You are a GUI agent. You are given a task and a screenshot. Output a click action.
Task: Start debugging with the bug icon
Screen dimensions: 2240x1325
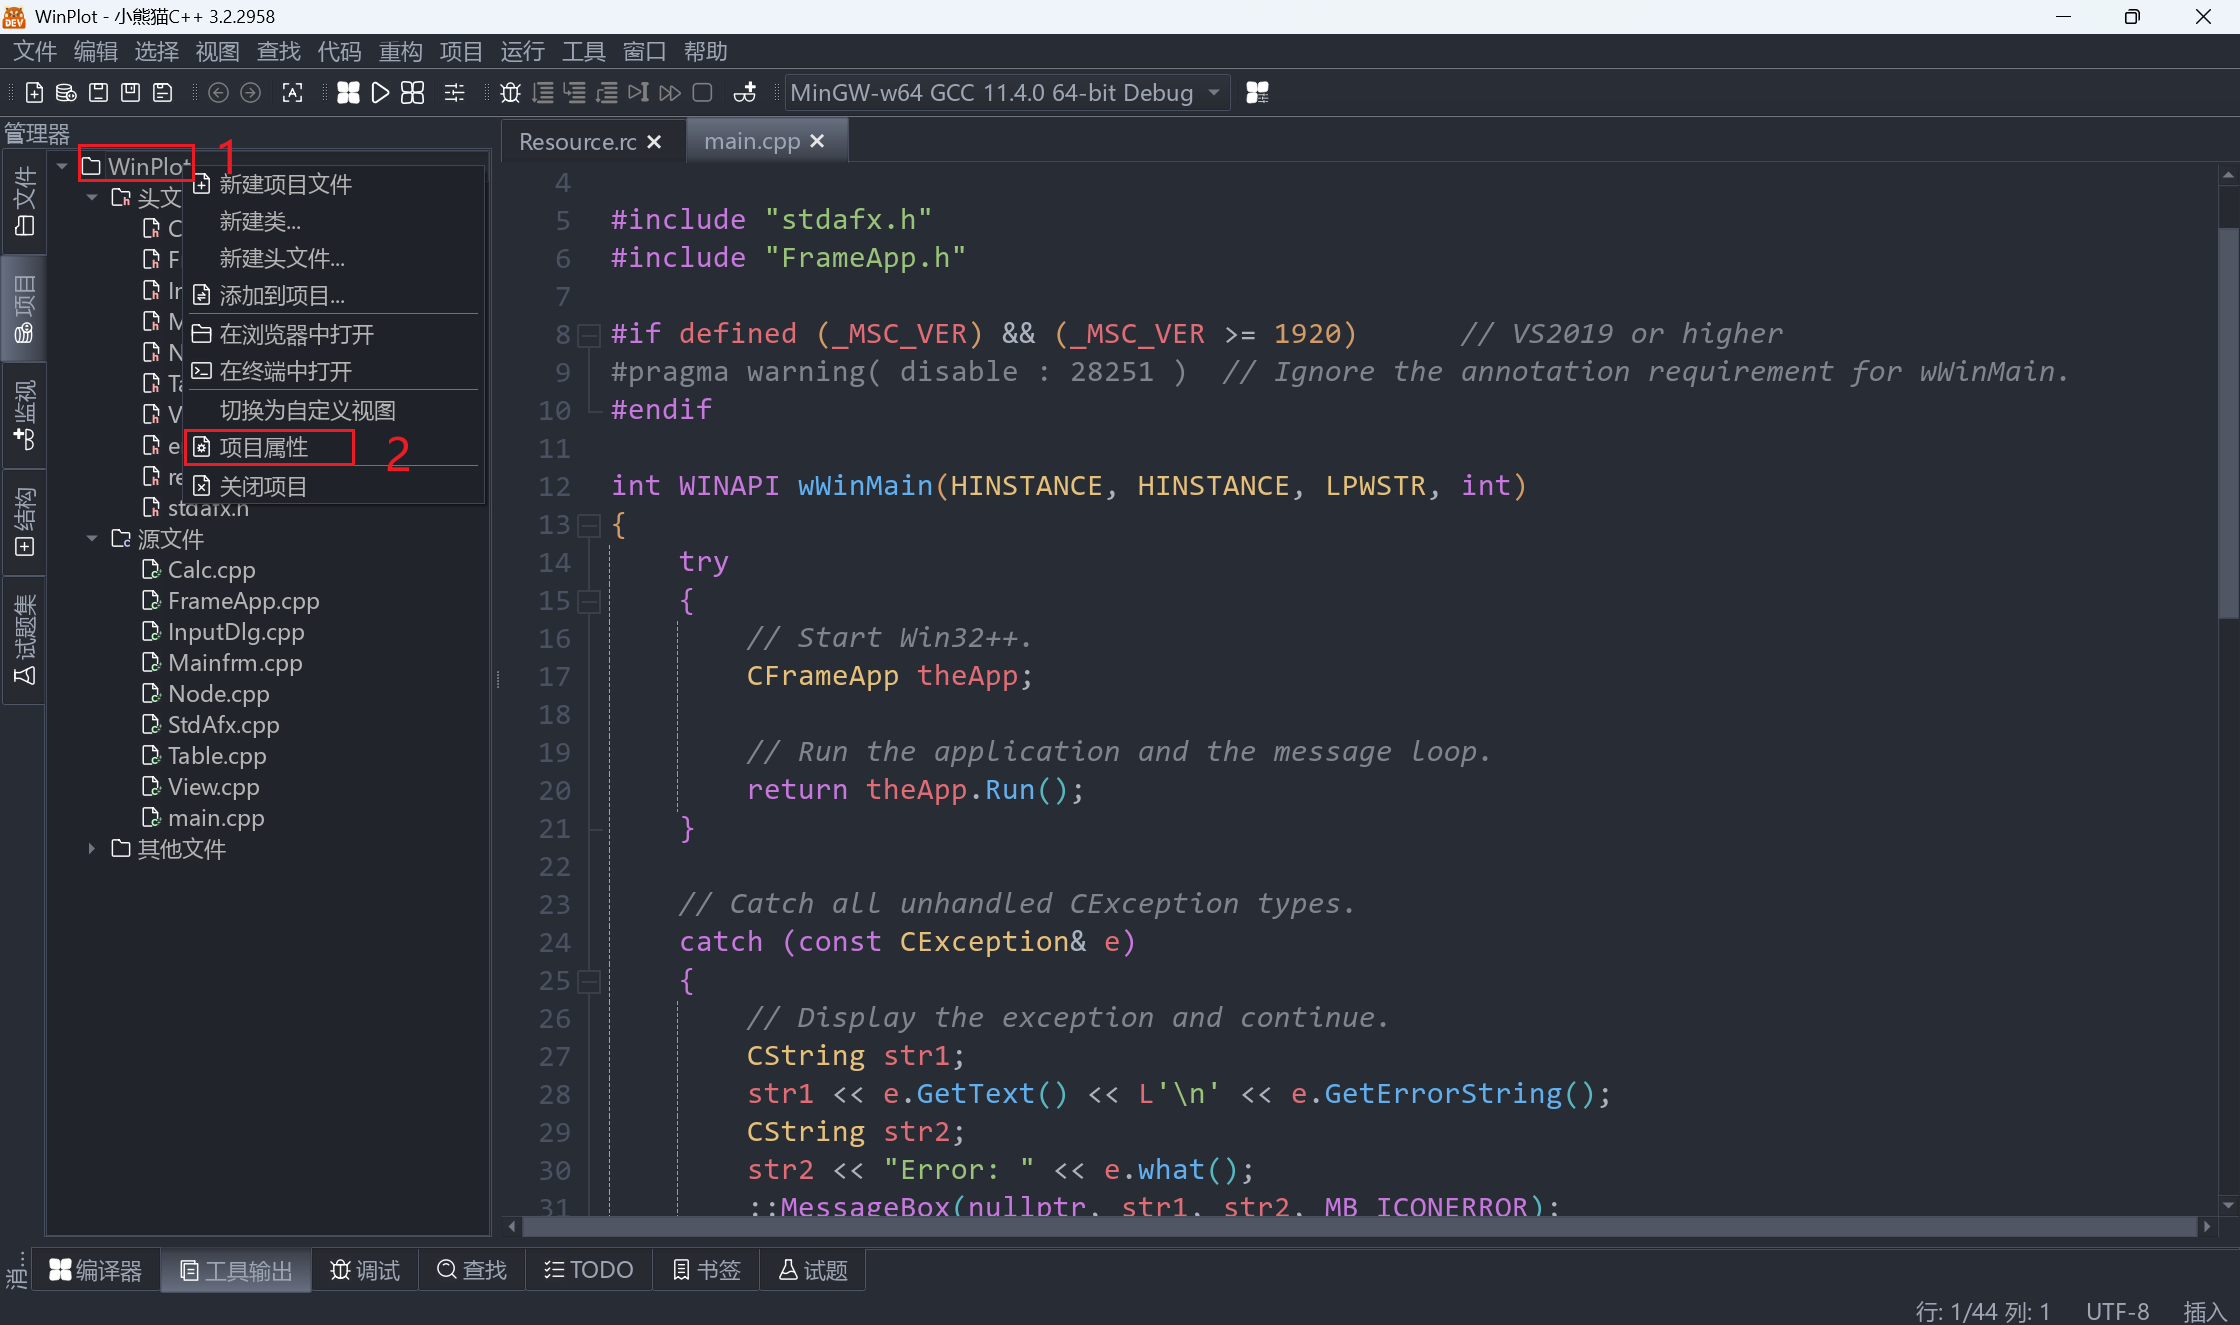coord(510,92)
